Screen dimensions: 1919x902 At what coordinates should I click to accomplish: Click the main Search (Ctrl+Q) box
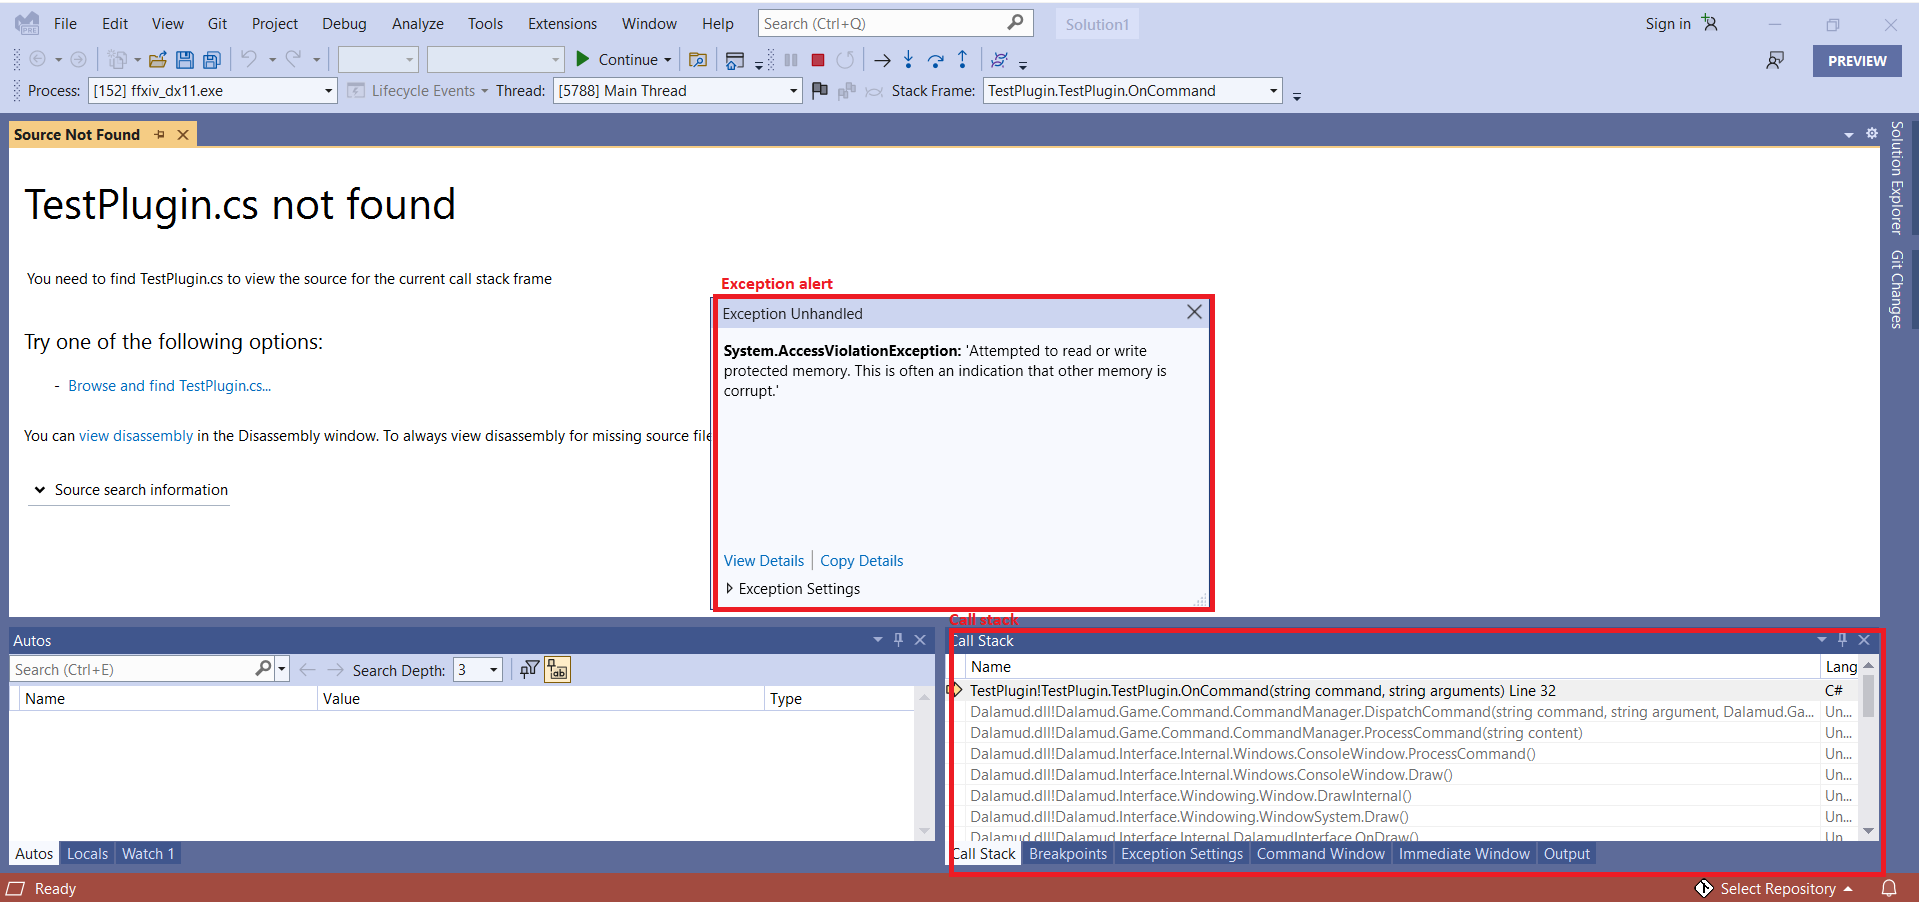coord(895,23)
